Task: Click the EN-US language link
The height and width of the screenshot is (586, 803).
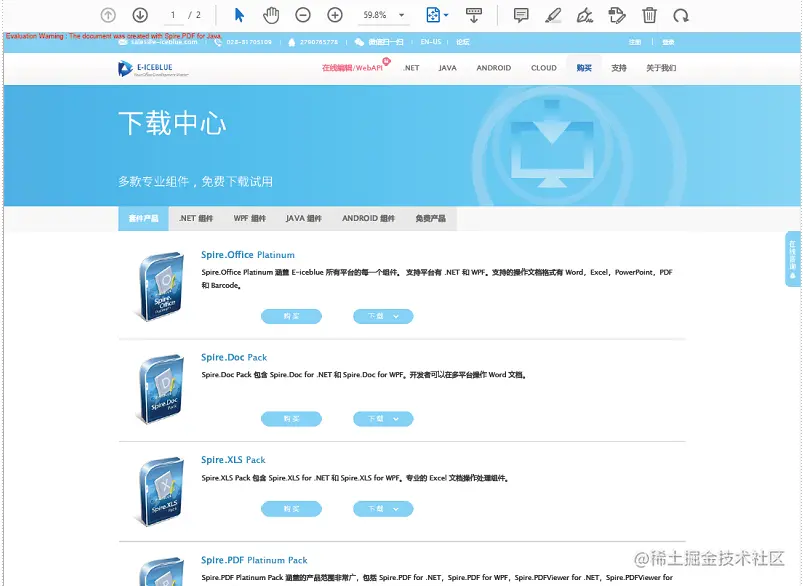Action: pyautogui.click(x=431, y=42)
